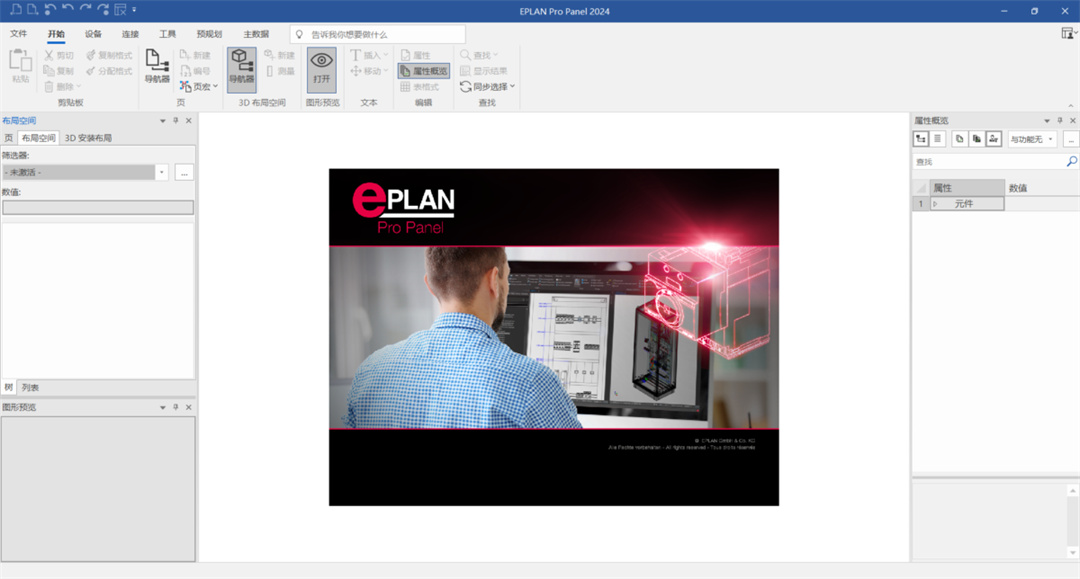Screen dimensions: 1080x579
Task: Click the 属性 column header
Action: (966, 188)
